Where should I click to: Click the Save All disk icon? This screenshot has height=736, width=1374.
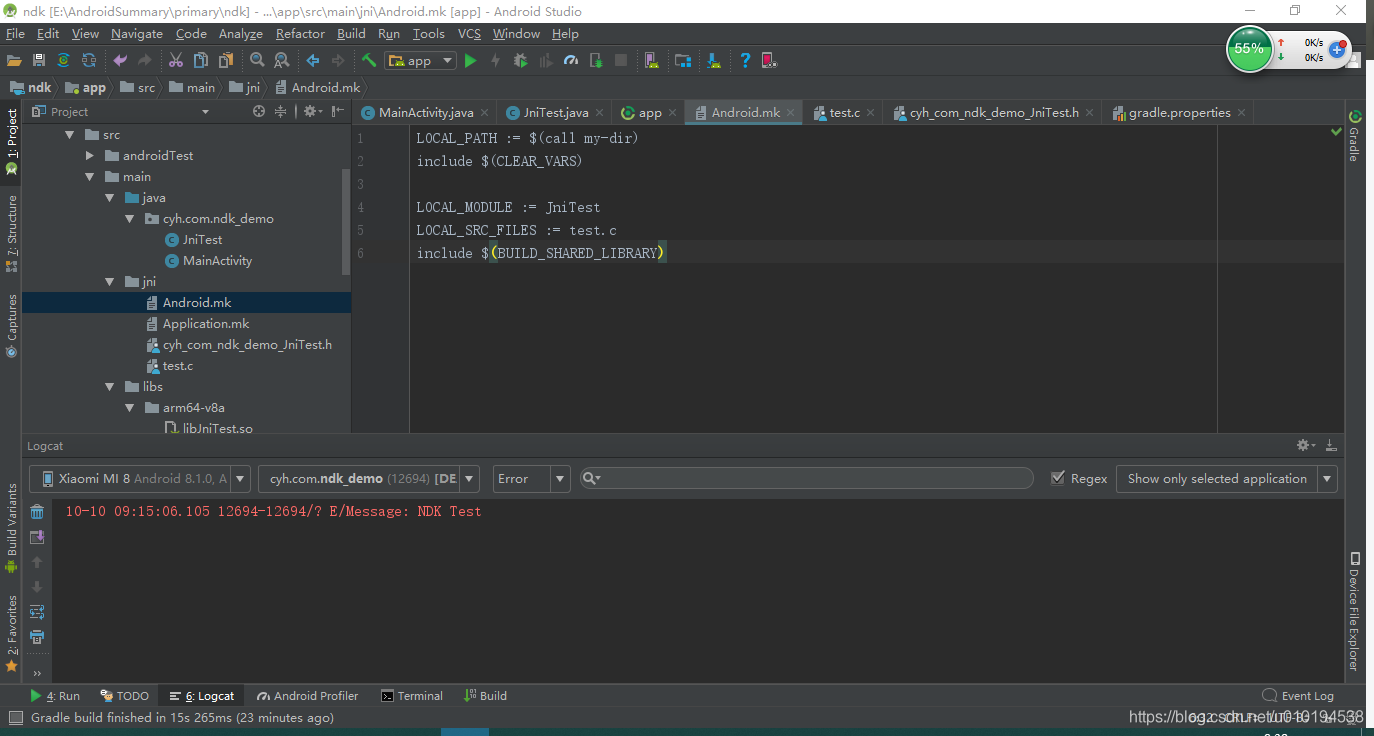point(39,60)
